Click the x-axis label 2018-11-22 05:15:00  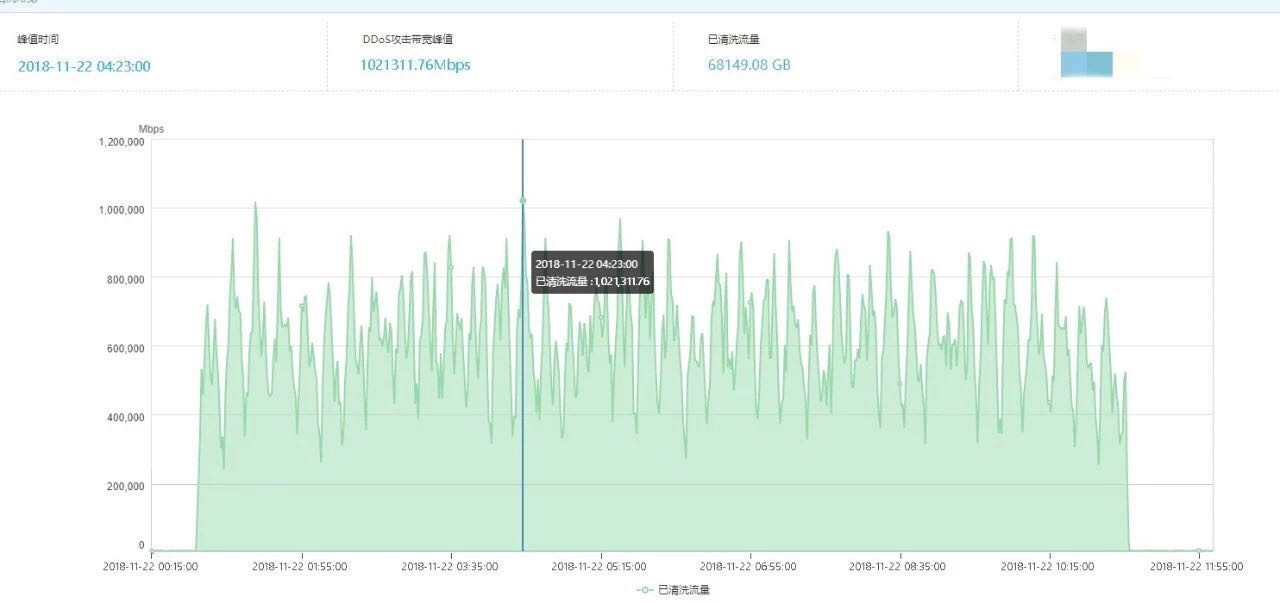click(x=599, y=566)
